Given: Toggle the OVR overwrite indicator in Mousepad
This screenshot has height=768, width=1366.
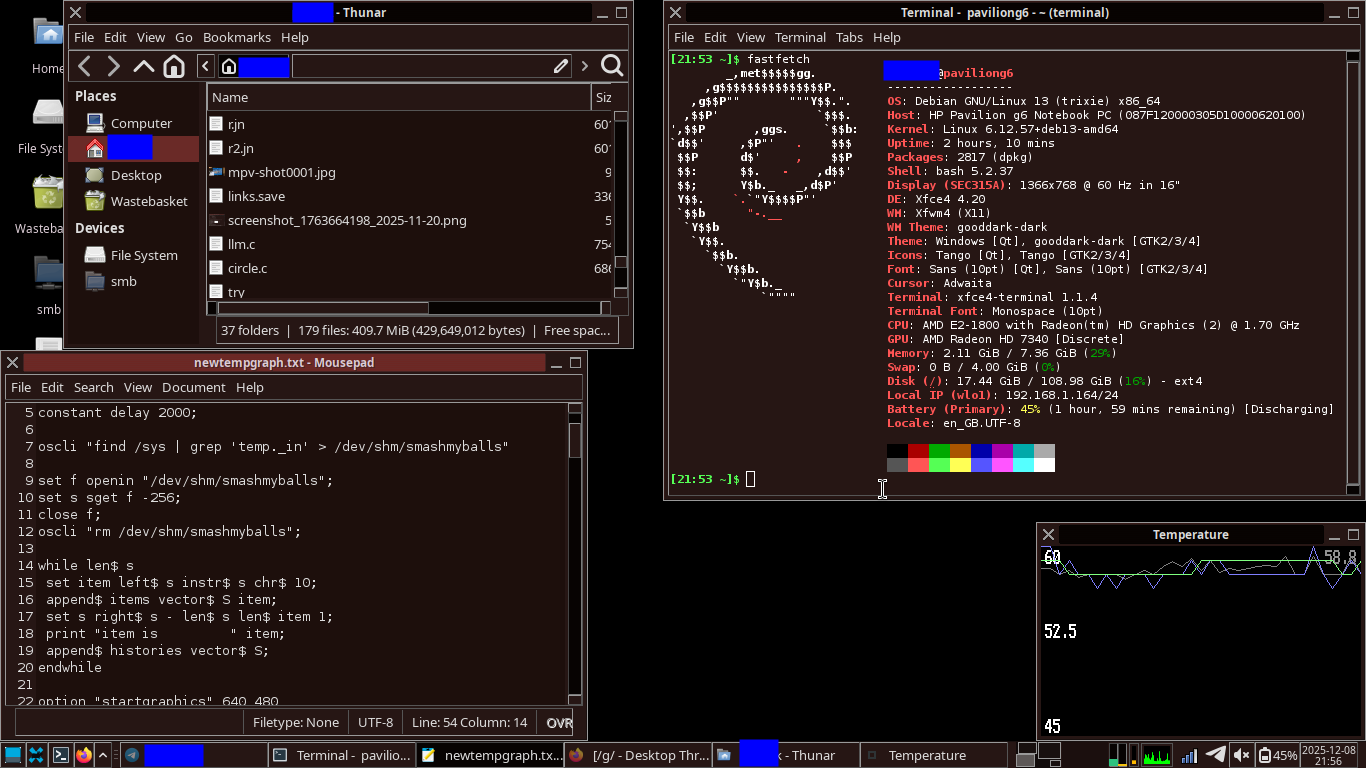Looking at the screenshot, I should tap(560, 722).
